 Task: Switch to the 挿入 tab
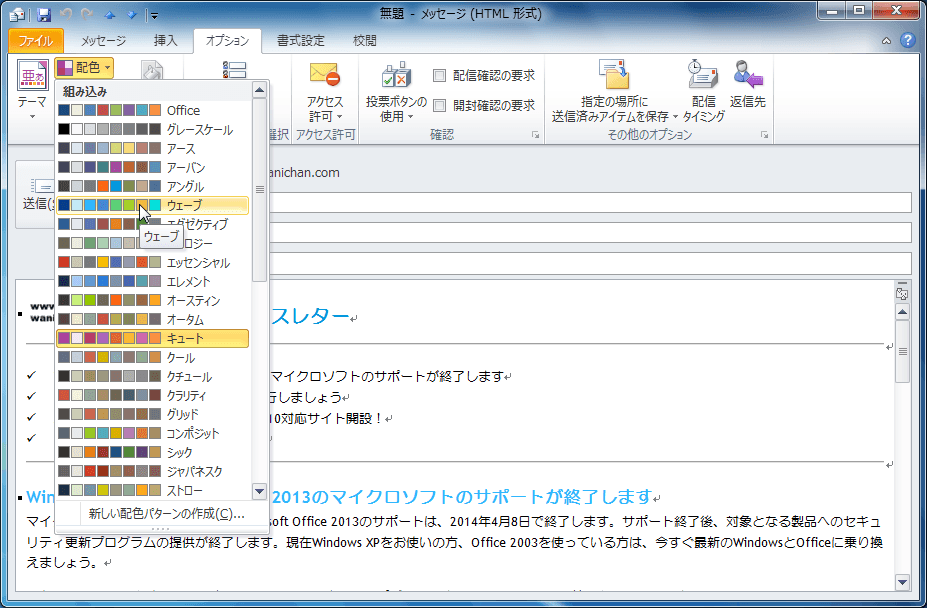(166, 40)
